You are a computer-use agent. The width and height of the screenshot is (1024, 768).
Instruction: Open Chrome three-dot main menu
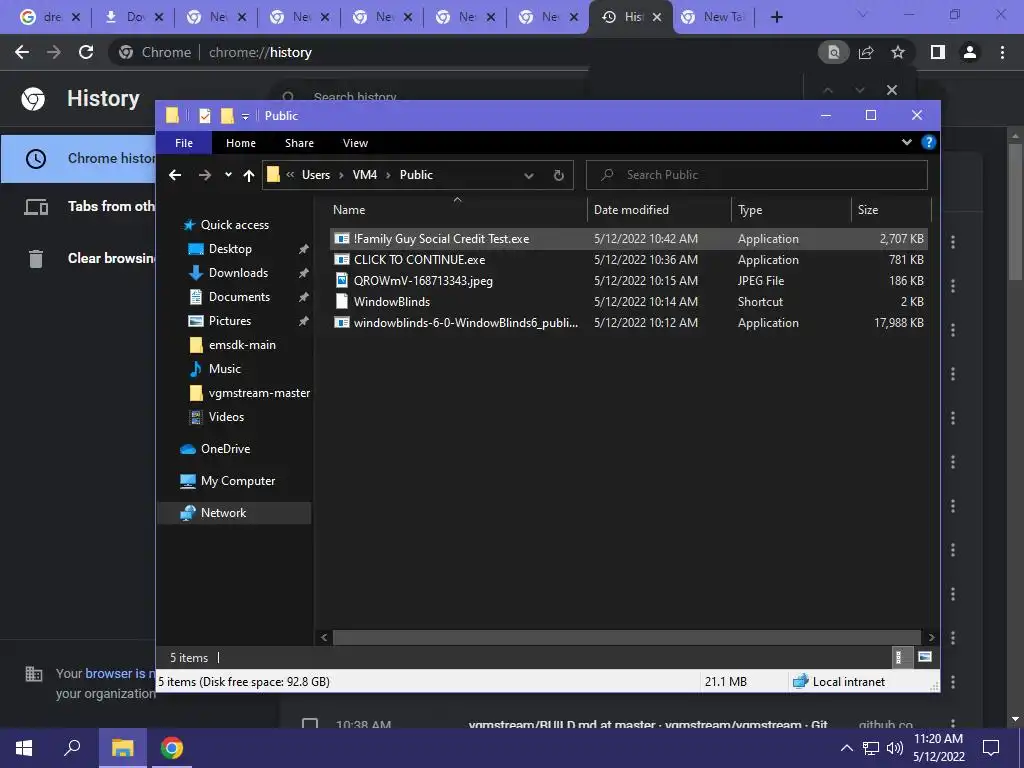1002,52
